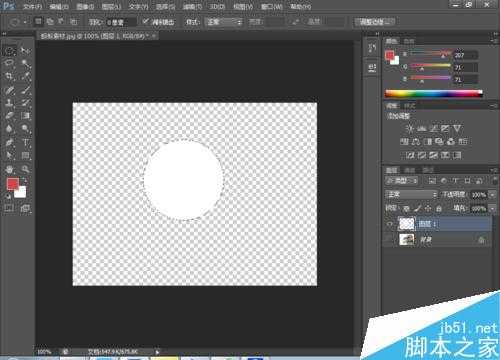Select the Move tool in toolbox
This screenshot has height=360, width=500.
tap(25, 50)
